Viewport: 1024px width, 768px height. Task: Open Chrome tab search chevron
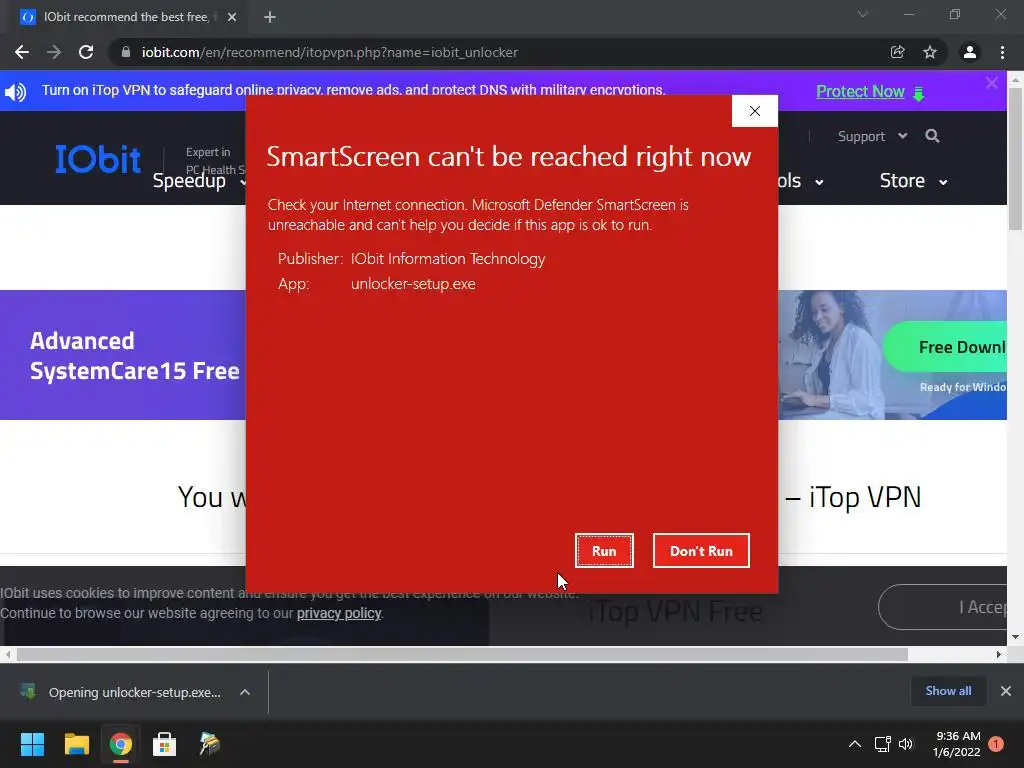tap(863, 14)
